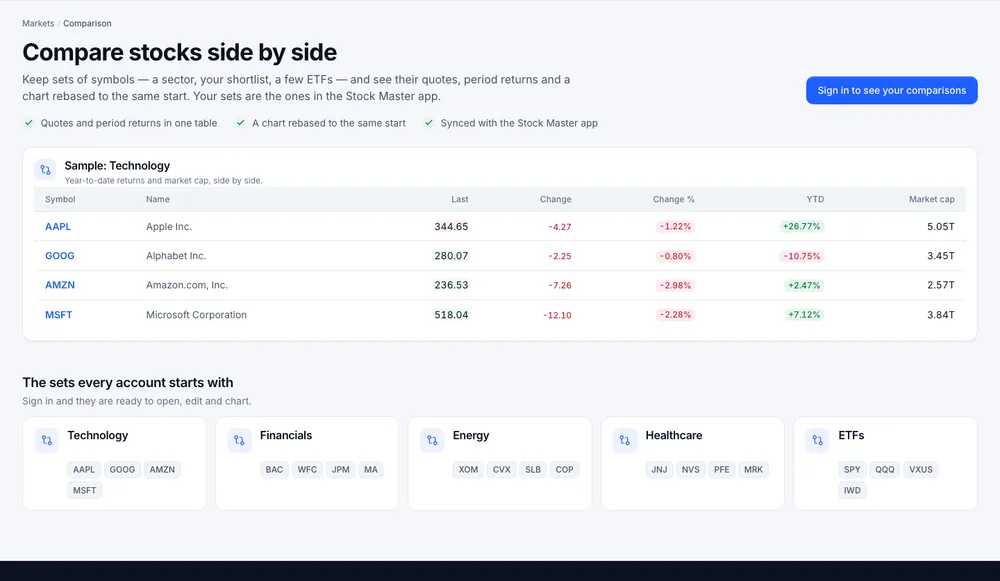Click the MA ticker chip
This screenshot has height=581, width=1000.
(371, 469)
